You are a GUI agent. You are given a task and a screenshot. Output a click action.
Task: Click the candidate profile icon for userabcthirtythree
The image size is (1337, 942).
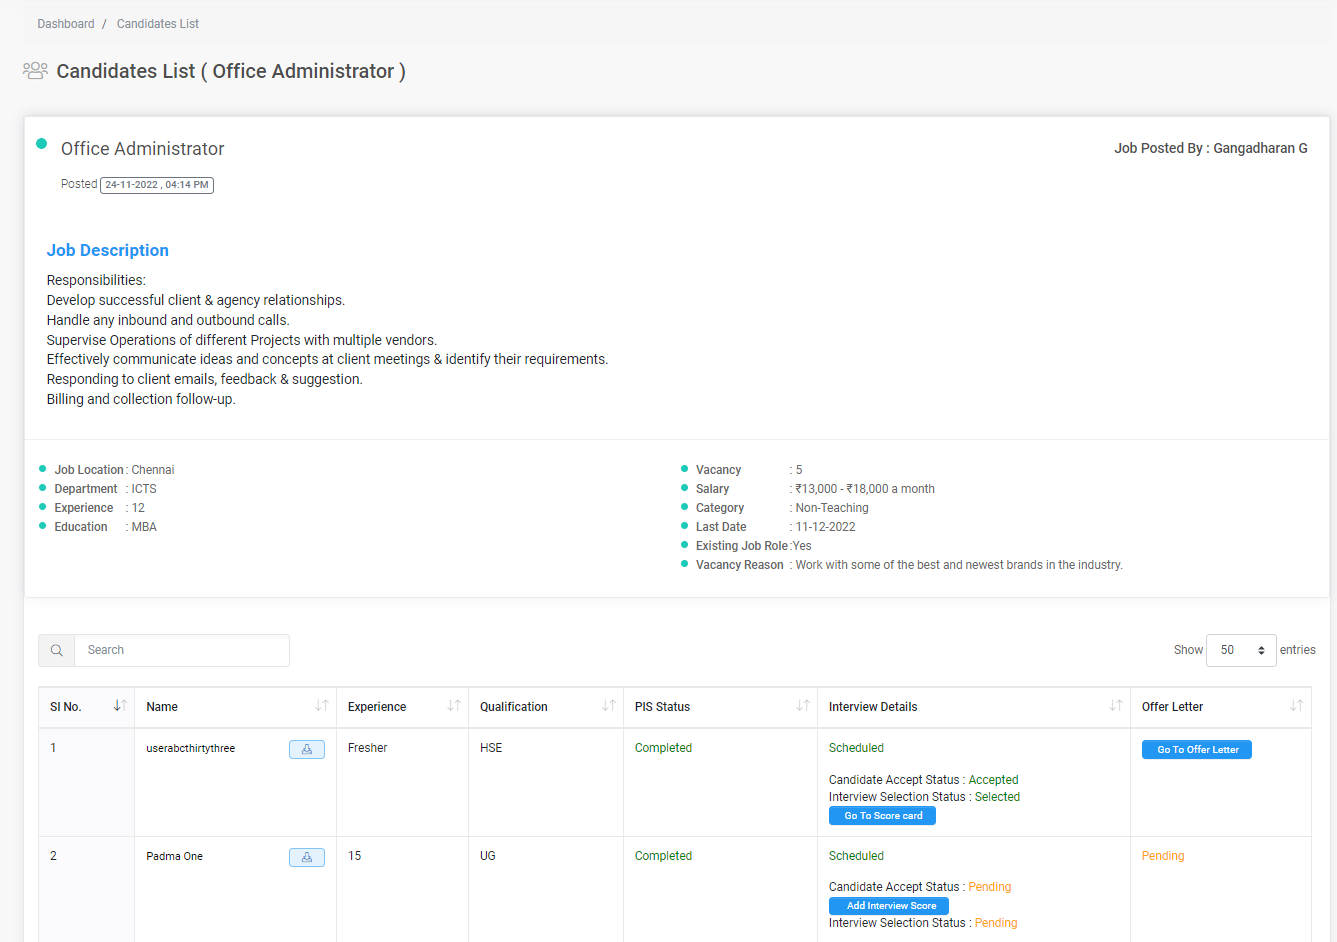point(306,749)
